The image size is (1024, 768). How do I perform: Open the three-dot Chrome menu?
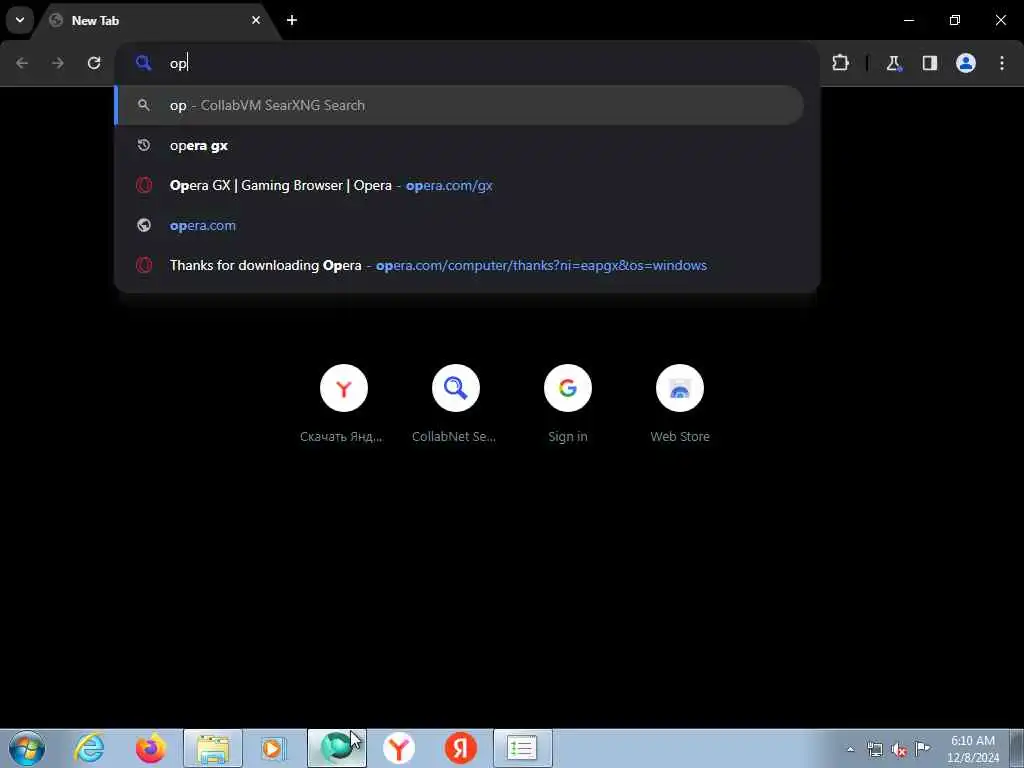click(1002, 63)
